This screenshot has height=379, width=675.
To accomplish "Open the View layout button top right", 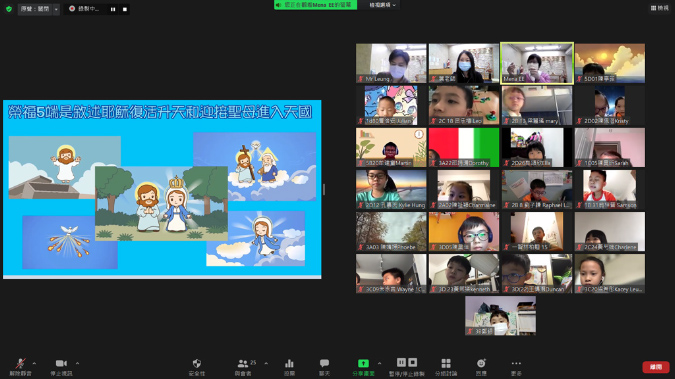I will (660, 8).
